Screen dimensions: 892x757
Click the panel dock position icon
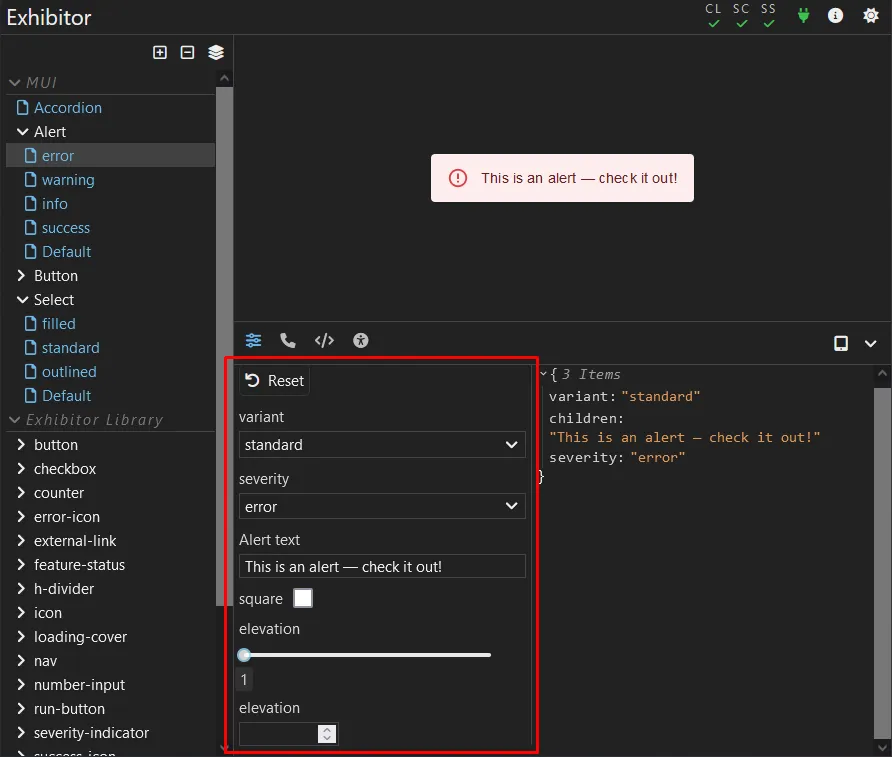tap(841, 343)
